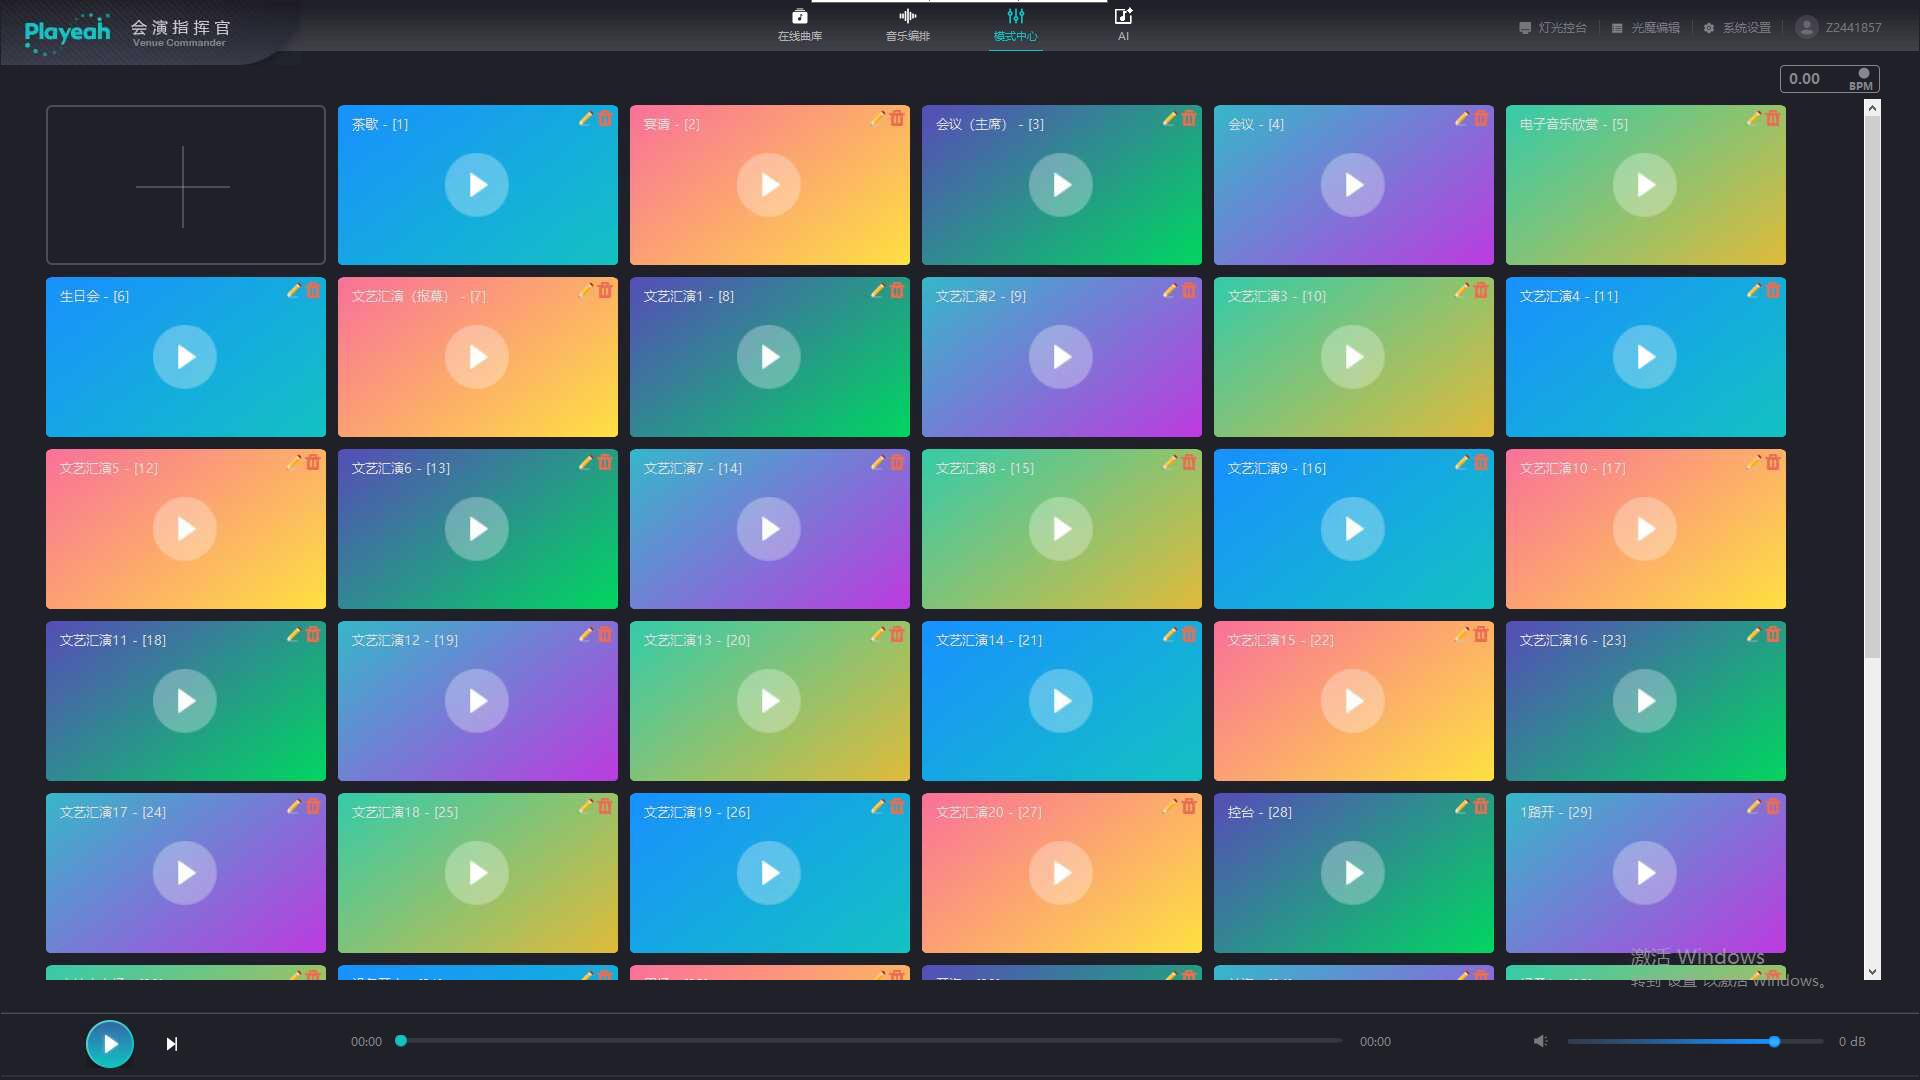Play the 文艺汇演18 - [25] mode
1920x1080 pixels.
[x=477, y=873]
